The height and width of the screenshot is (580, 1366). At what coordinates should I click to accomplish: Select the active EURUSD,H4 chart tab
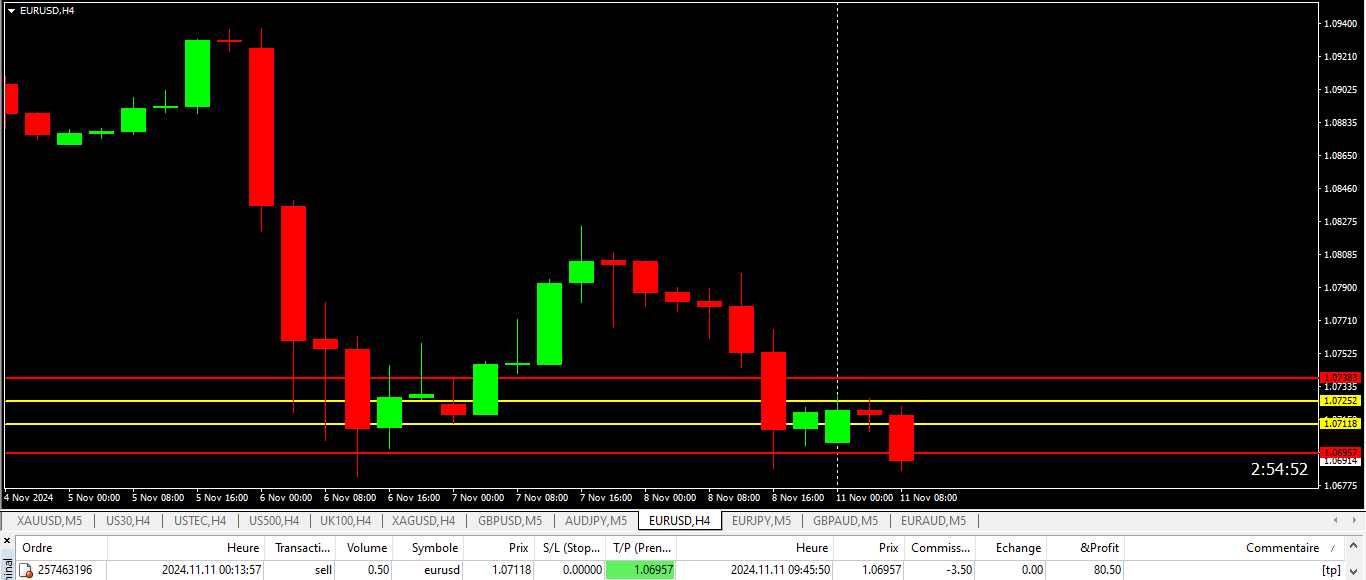pos(680,521)
